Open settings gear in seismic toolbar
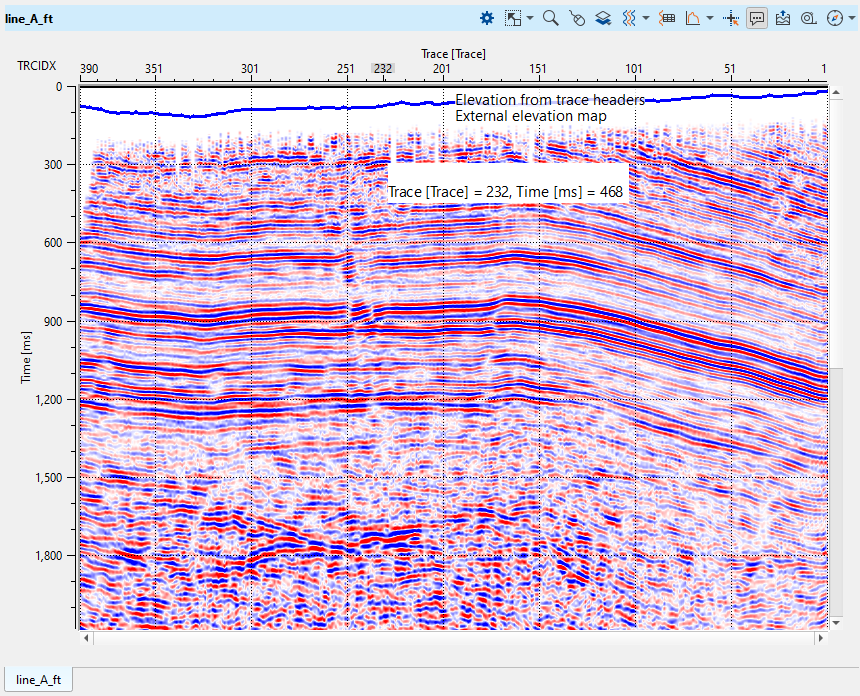 click(487, 18)
